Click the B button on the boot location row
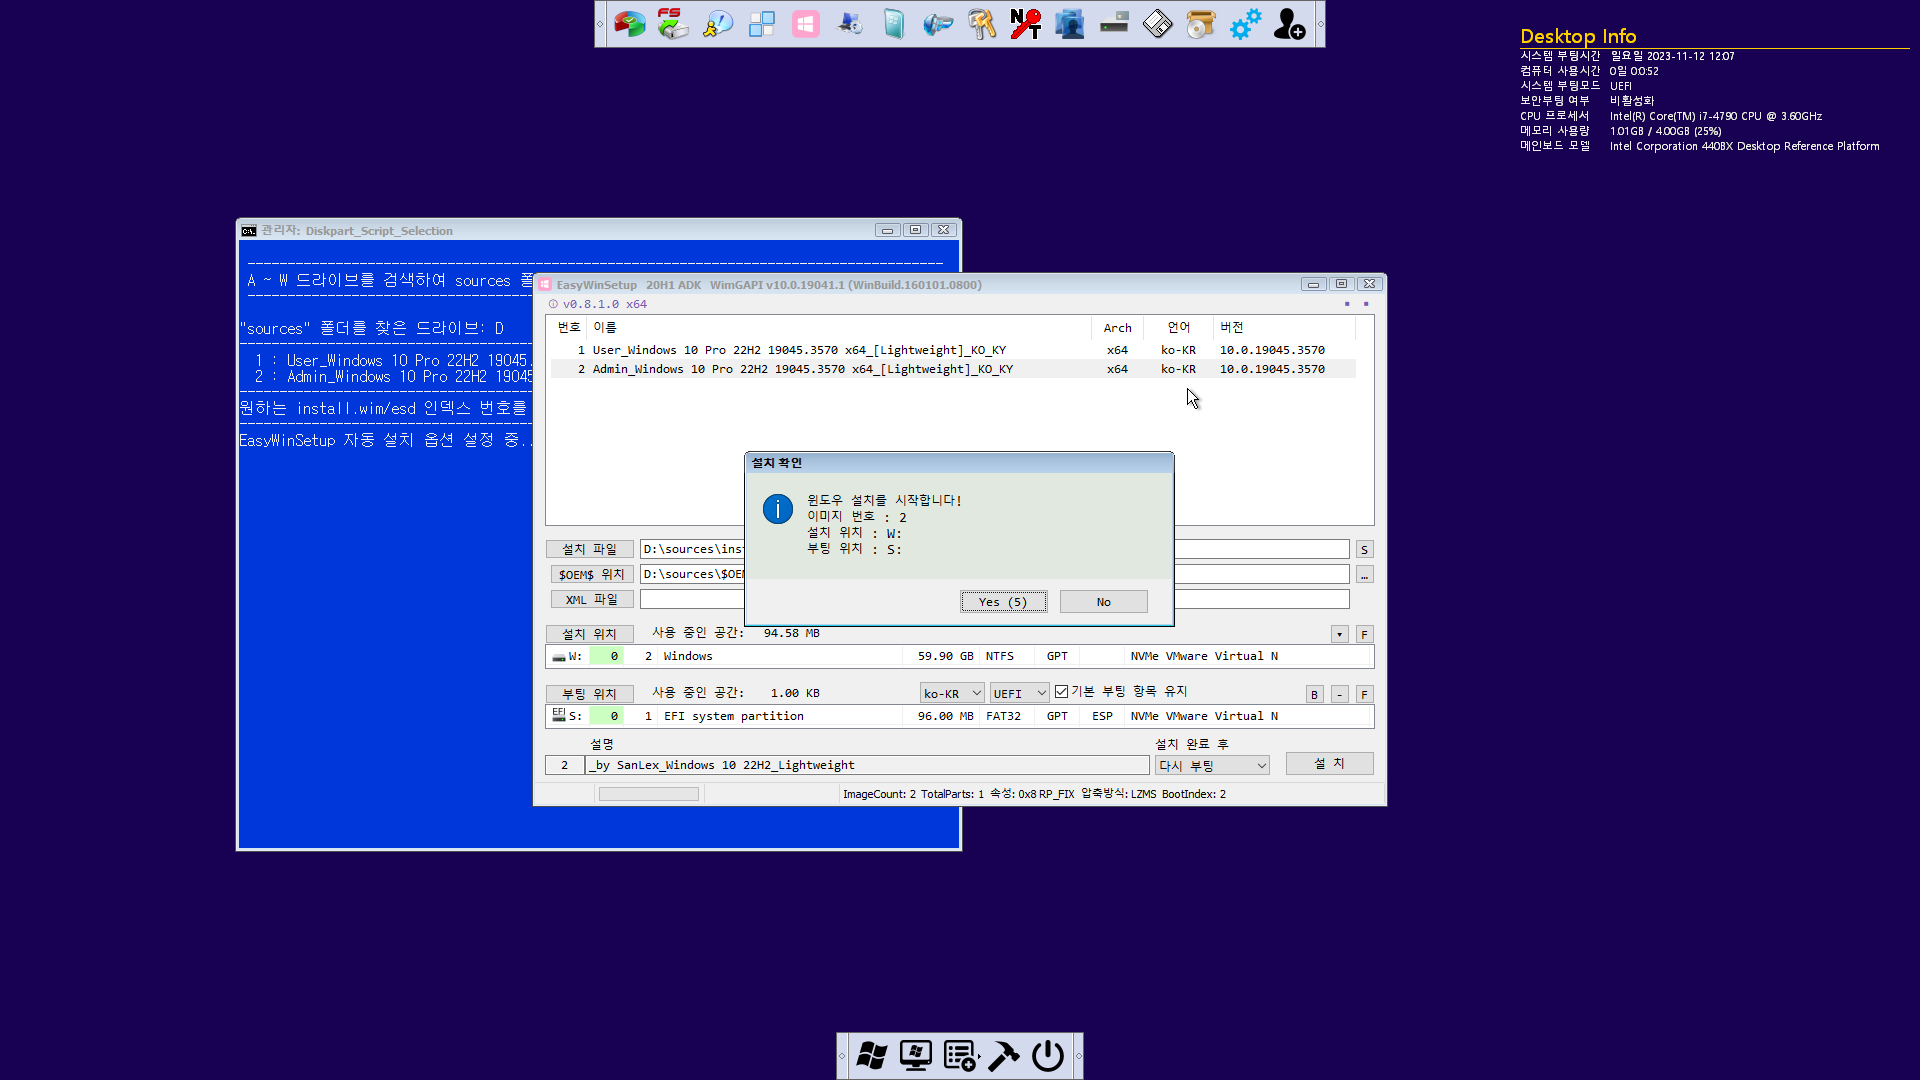The image size is (1920, 1080). click(1314, 694)
